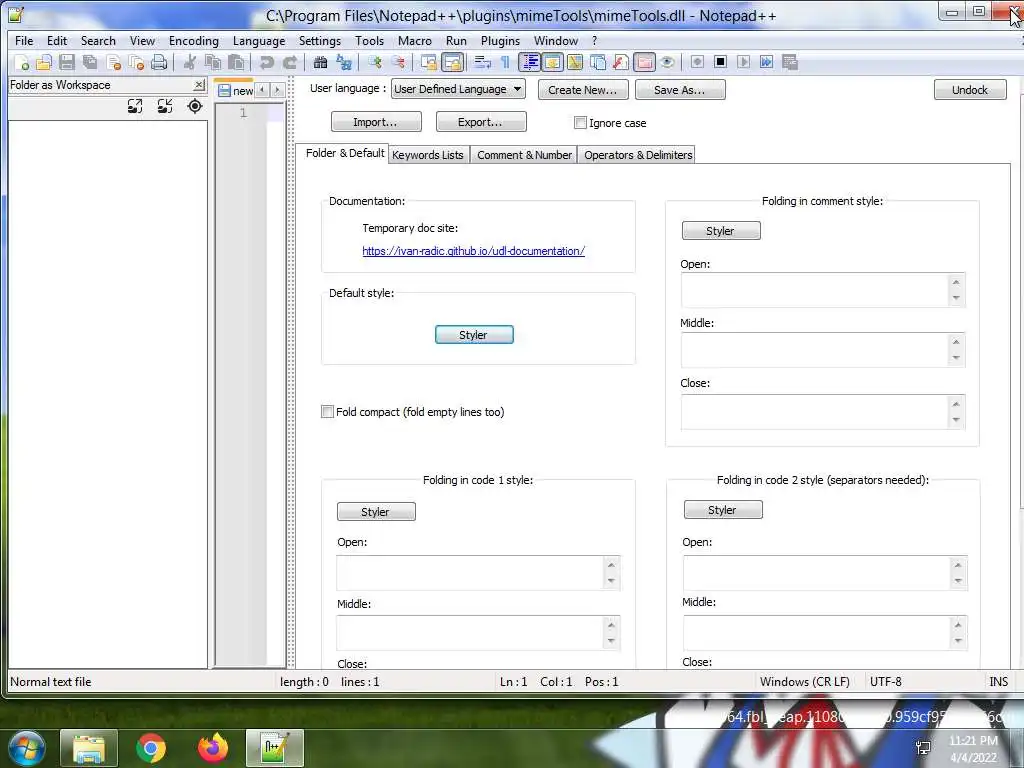Click the Save All toolbar icon
This screenshot has width=1024, height=768.
tap(89, 62)
